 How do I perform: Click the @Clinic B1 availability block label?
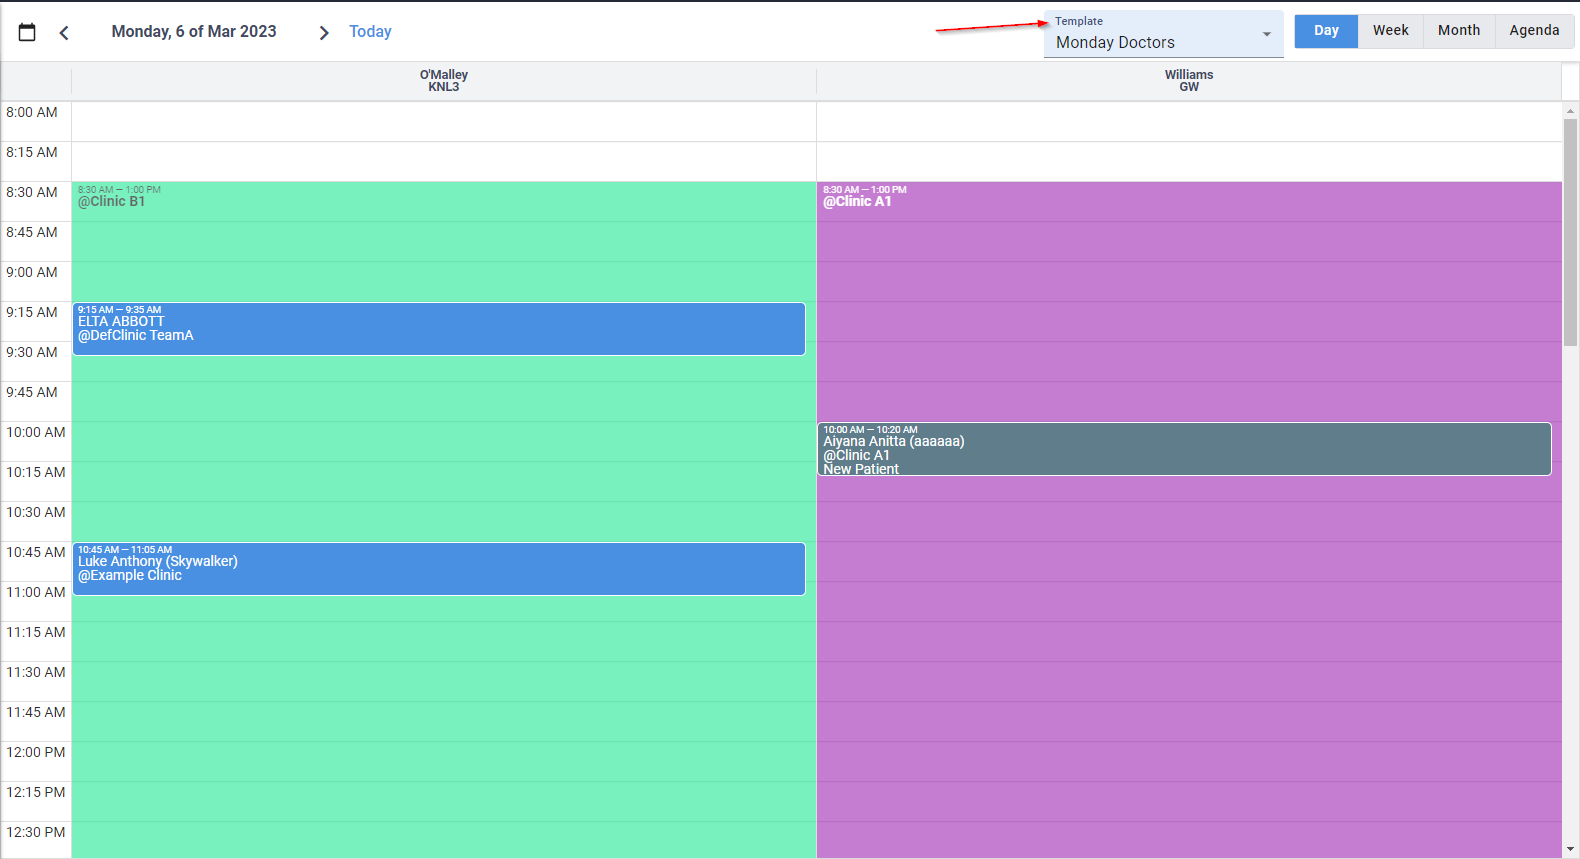click(111, 201)
